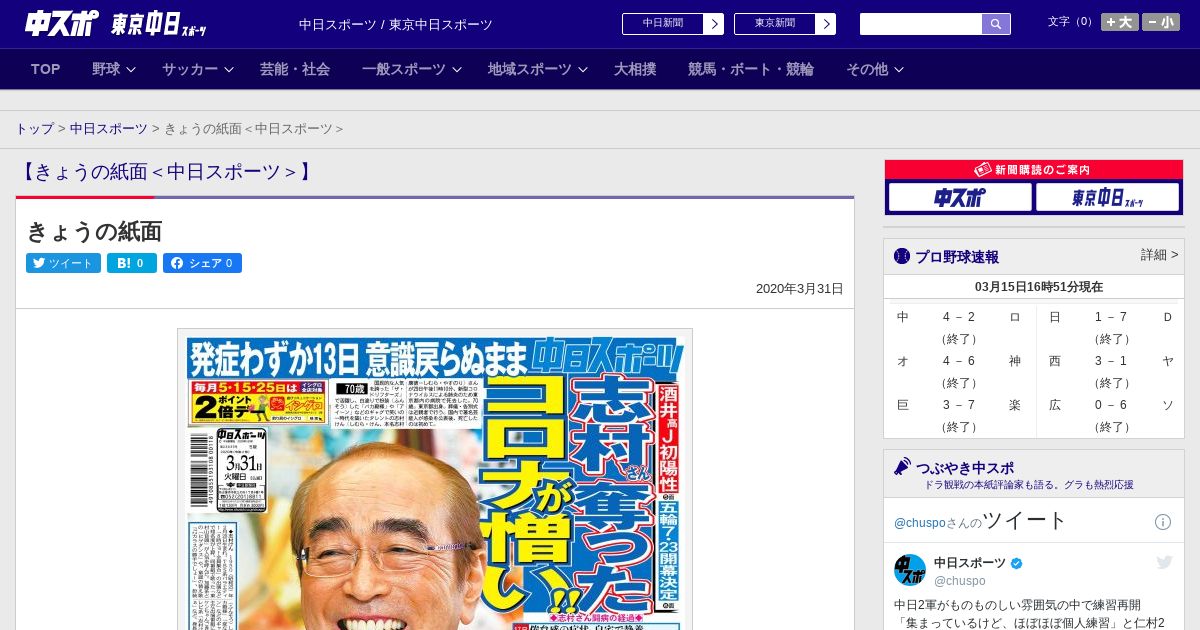The width and height of the screenshot is (1200, 630).
Task: Open the newspaper front page image
Action: (435, 480)
